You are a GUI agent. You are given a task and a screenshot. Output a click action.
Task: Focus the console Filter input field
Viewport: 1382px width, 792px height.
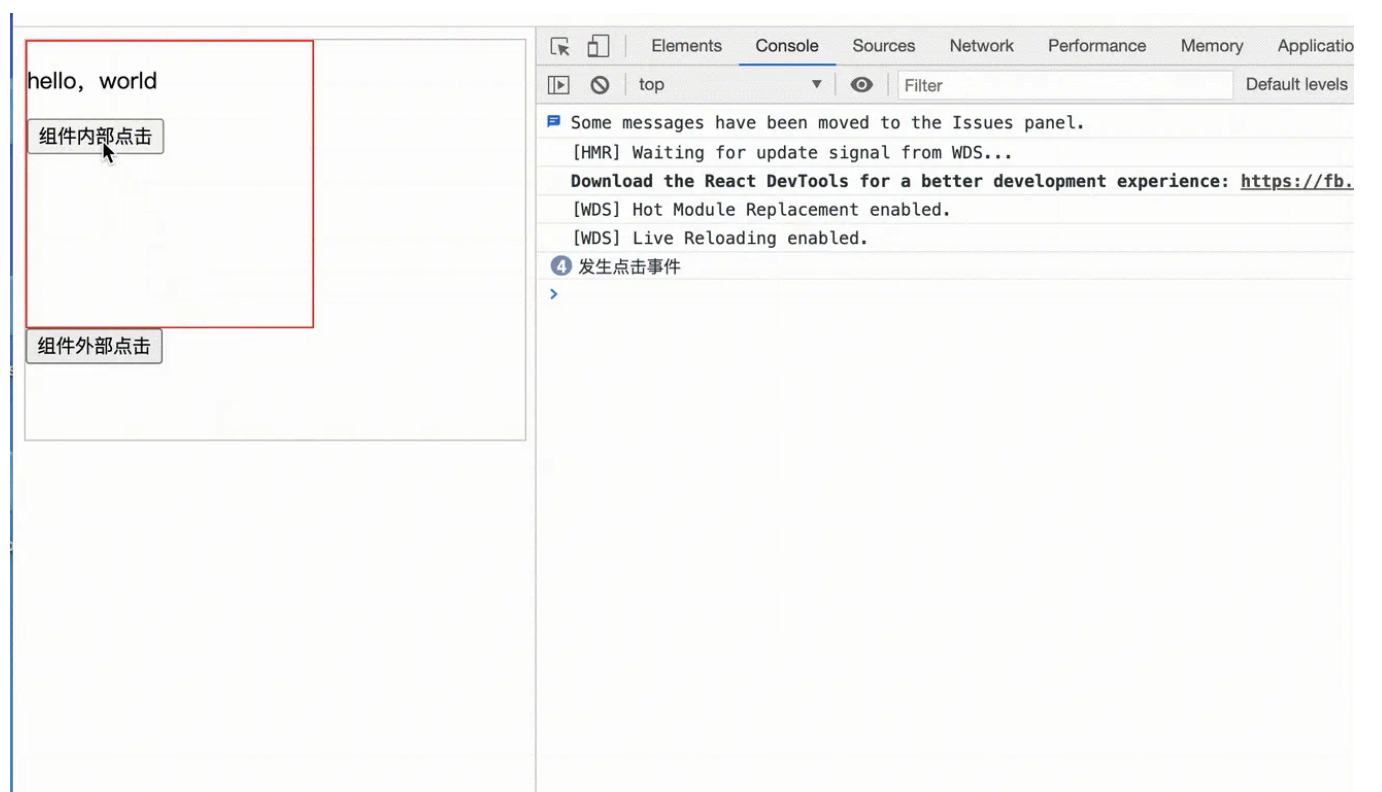tap(1065, 85)
